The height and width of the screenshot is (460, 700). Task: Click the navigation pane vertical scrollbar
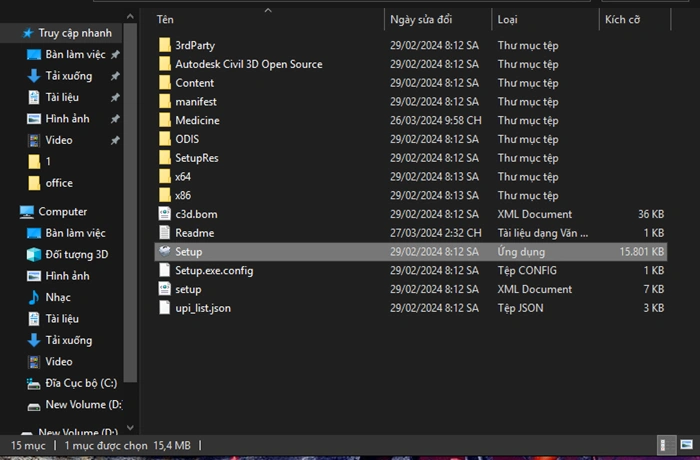pyautogui.click(x=130, y=200)
